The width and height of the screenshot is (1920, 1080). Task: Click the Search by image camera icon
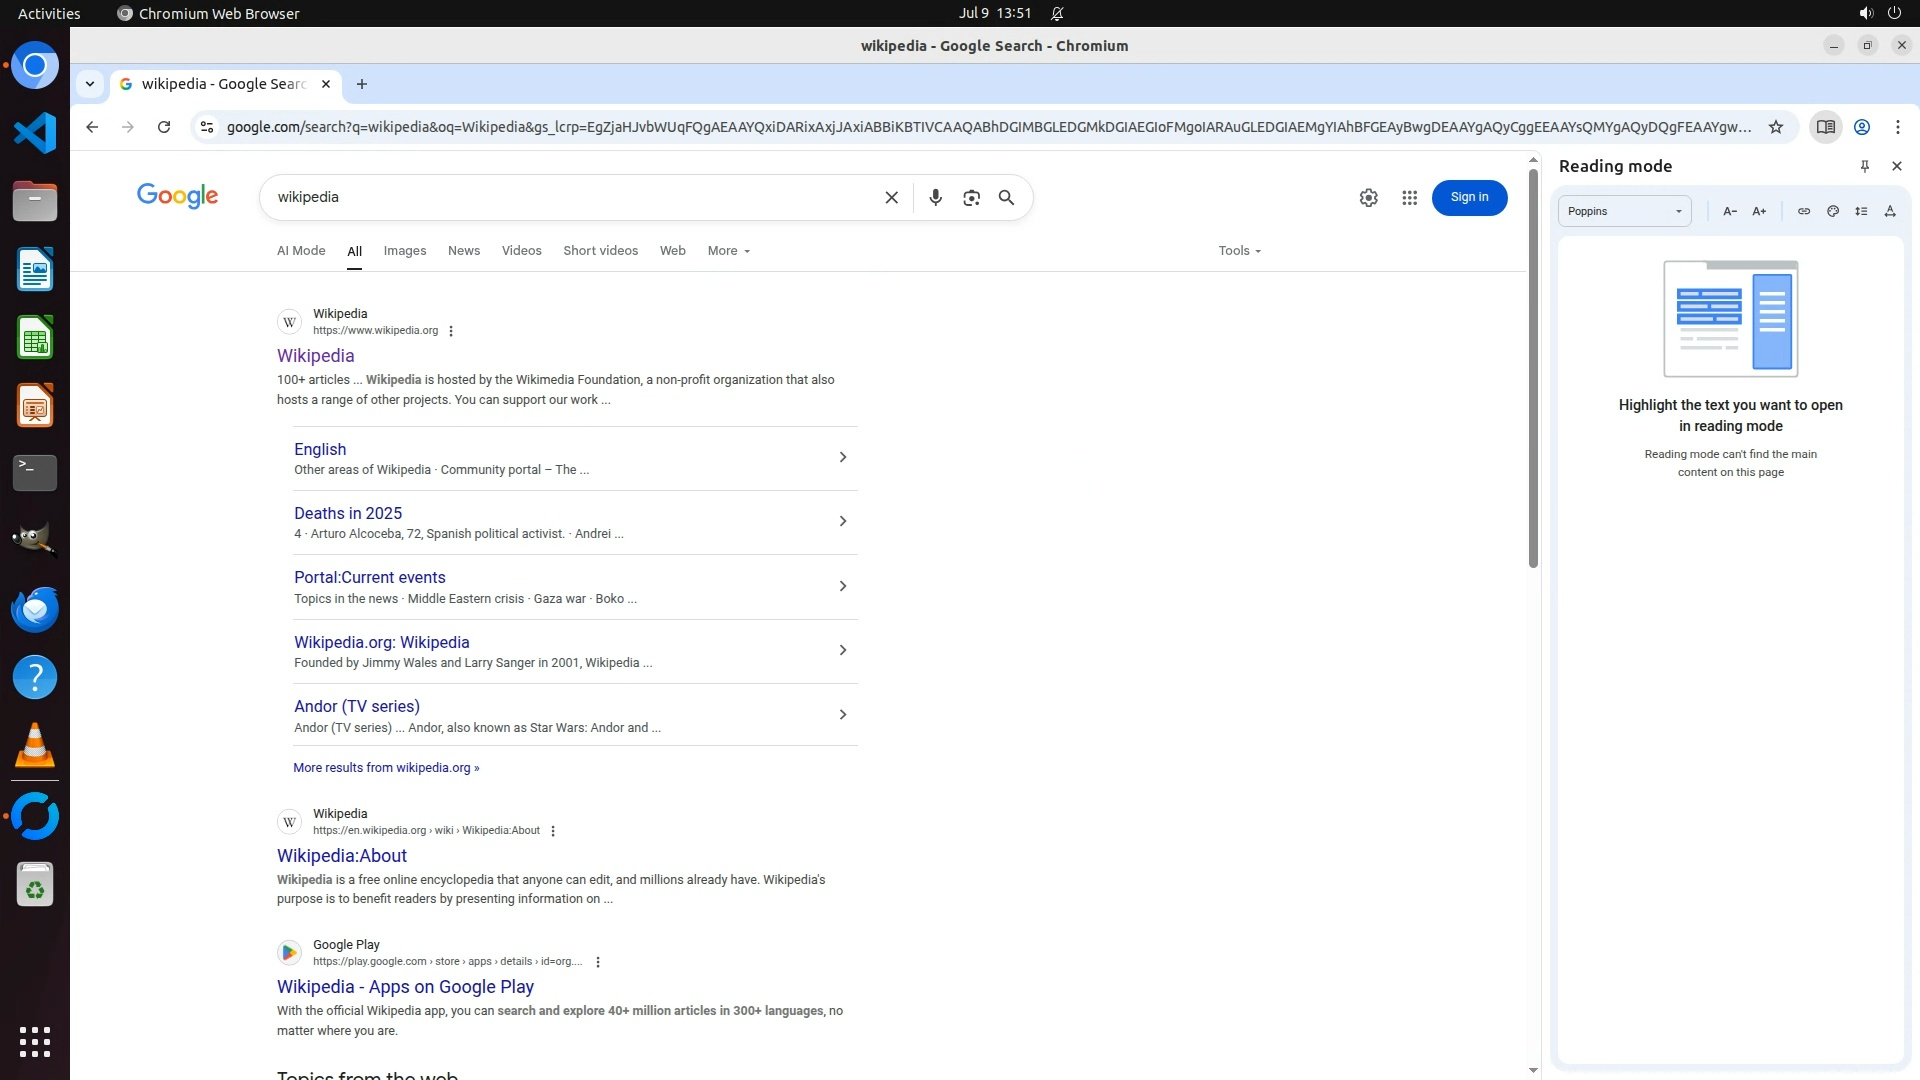pyautogui.click(x=971, y=198)
